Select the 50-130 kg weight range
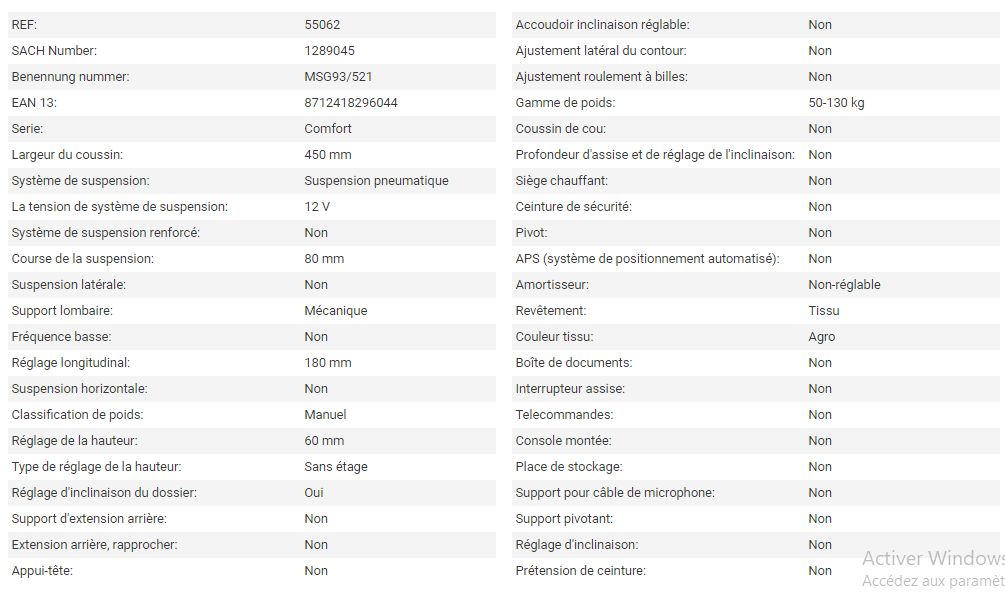 click(836, 103)
